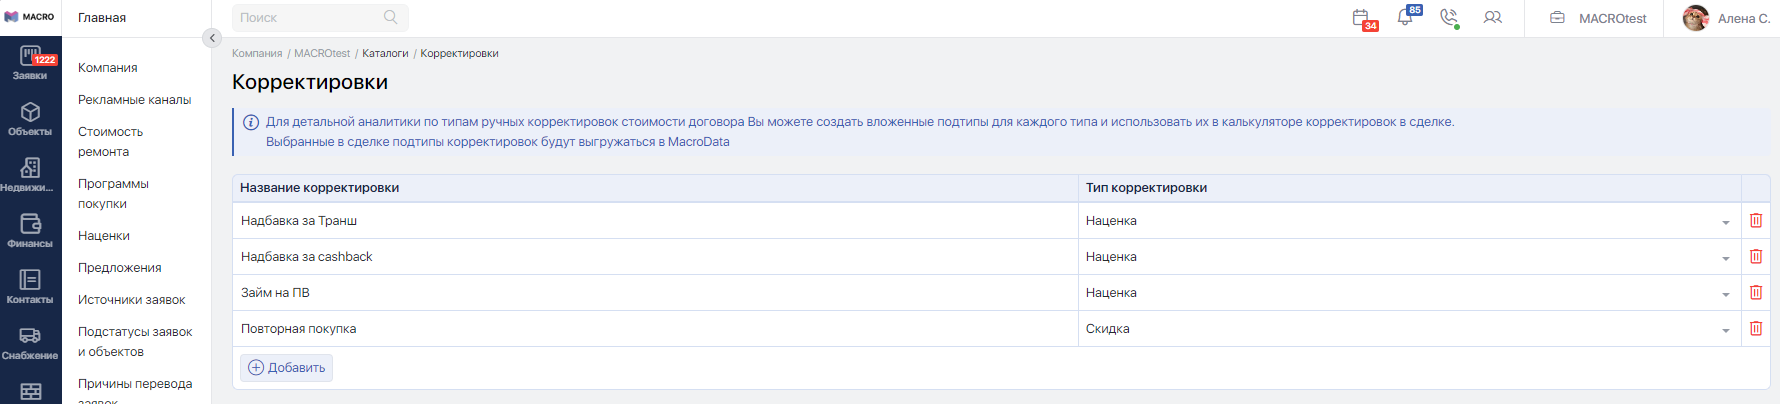Expand type dropdown for Надбавка за cashback

(x=1725, y=258)
